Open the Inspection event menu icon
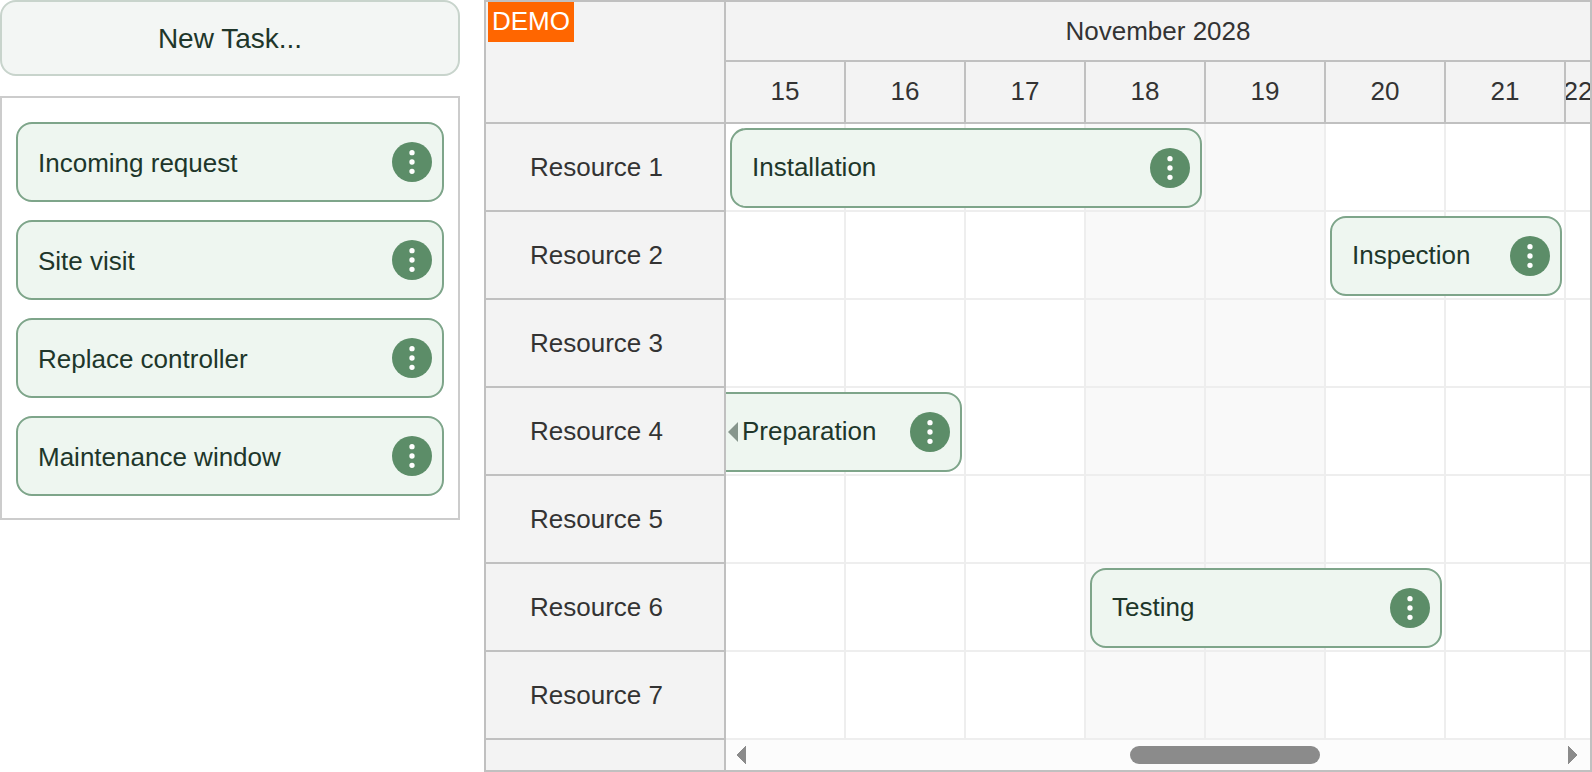This screenshot has width=1592, height=772. pos(1530,256)
